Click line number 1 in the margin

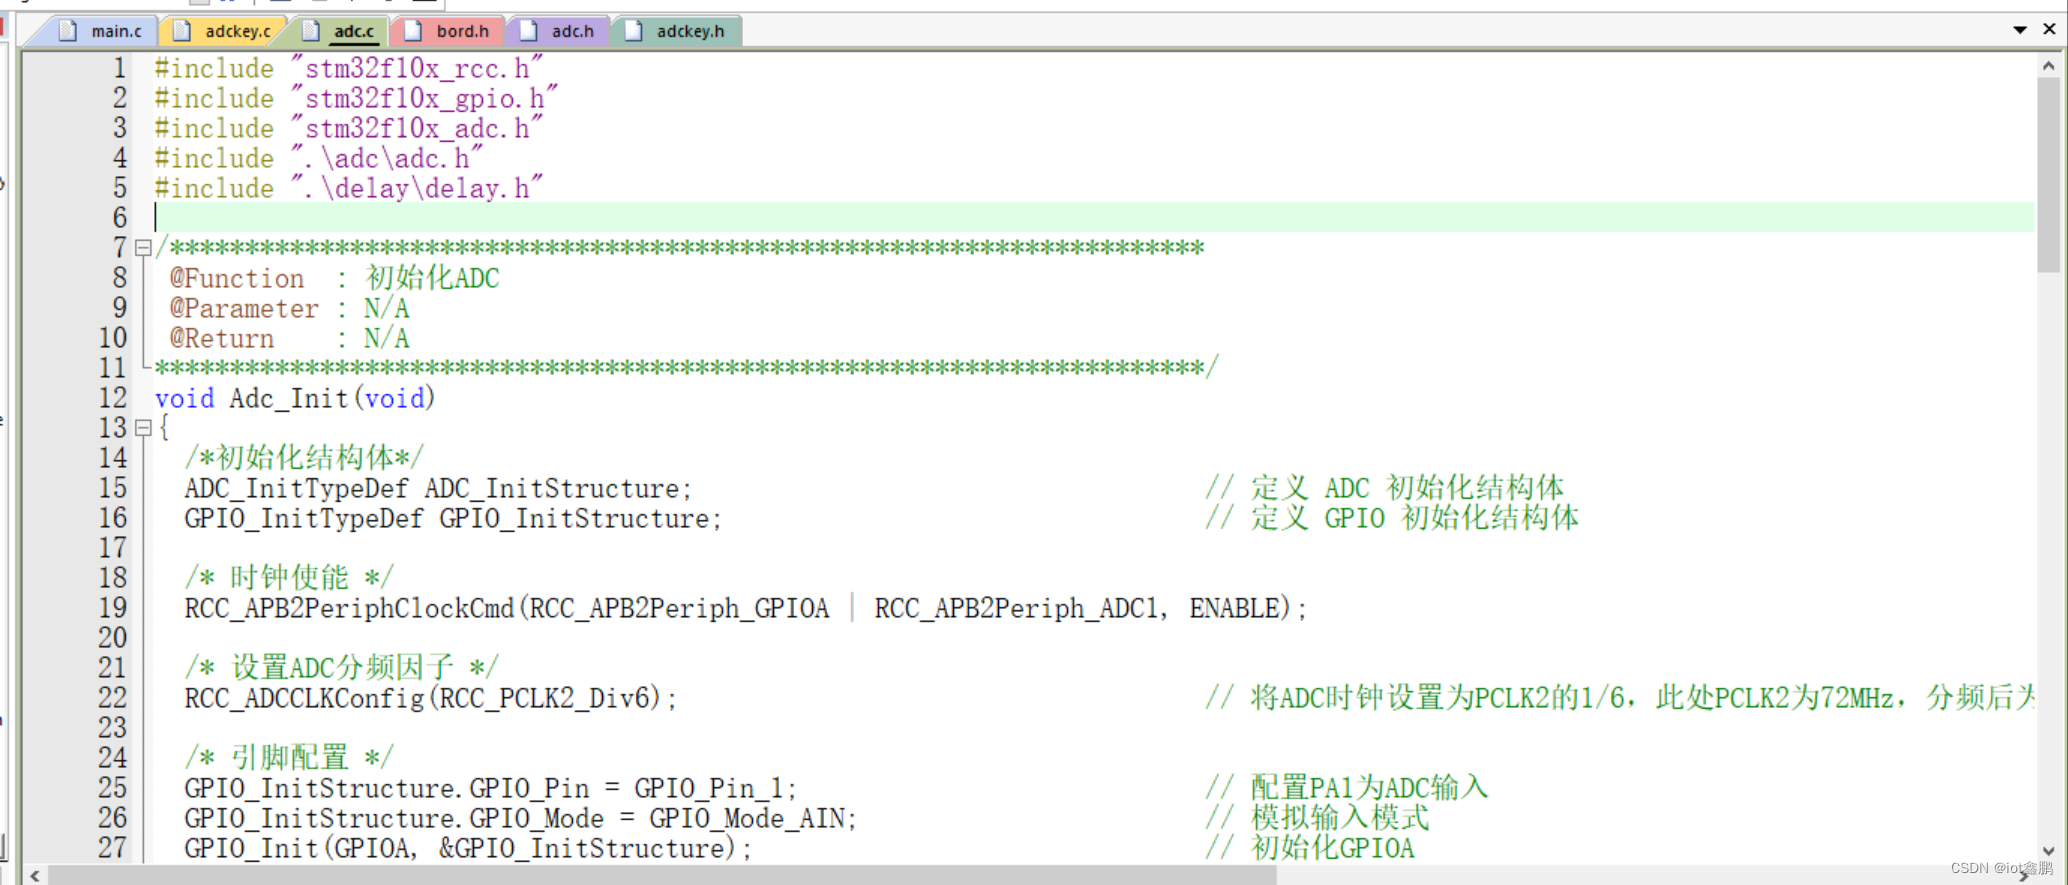120,68
